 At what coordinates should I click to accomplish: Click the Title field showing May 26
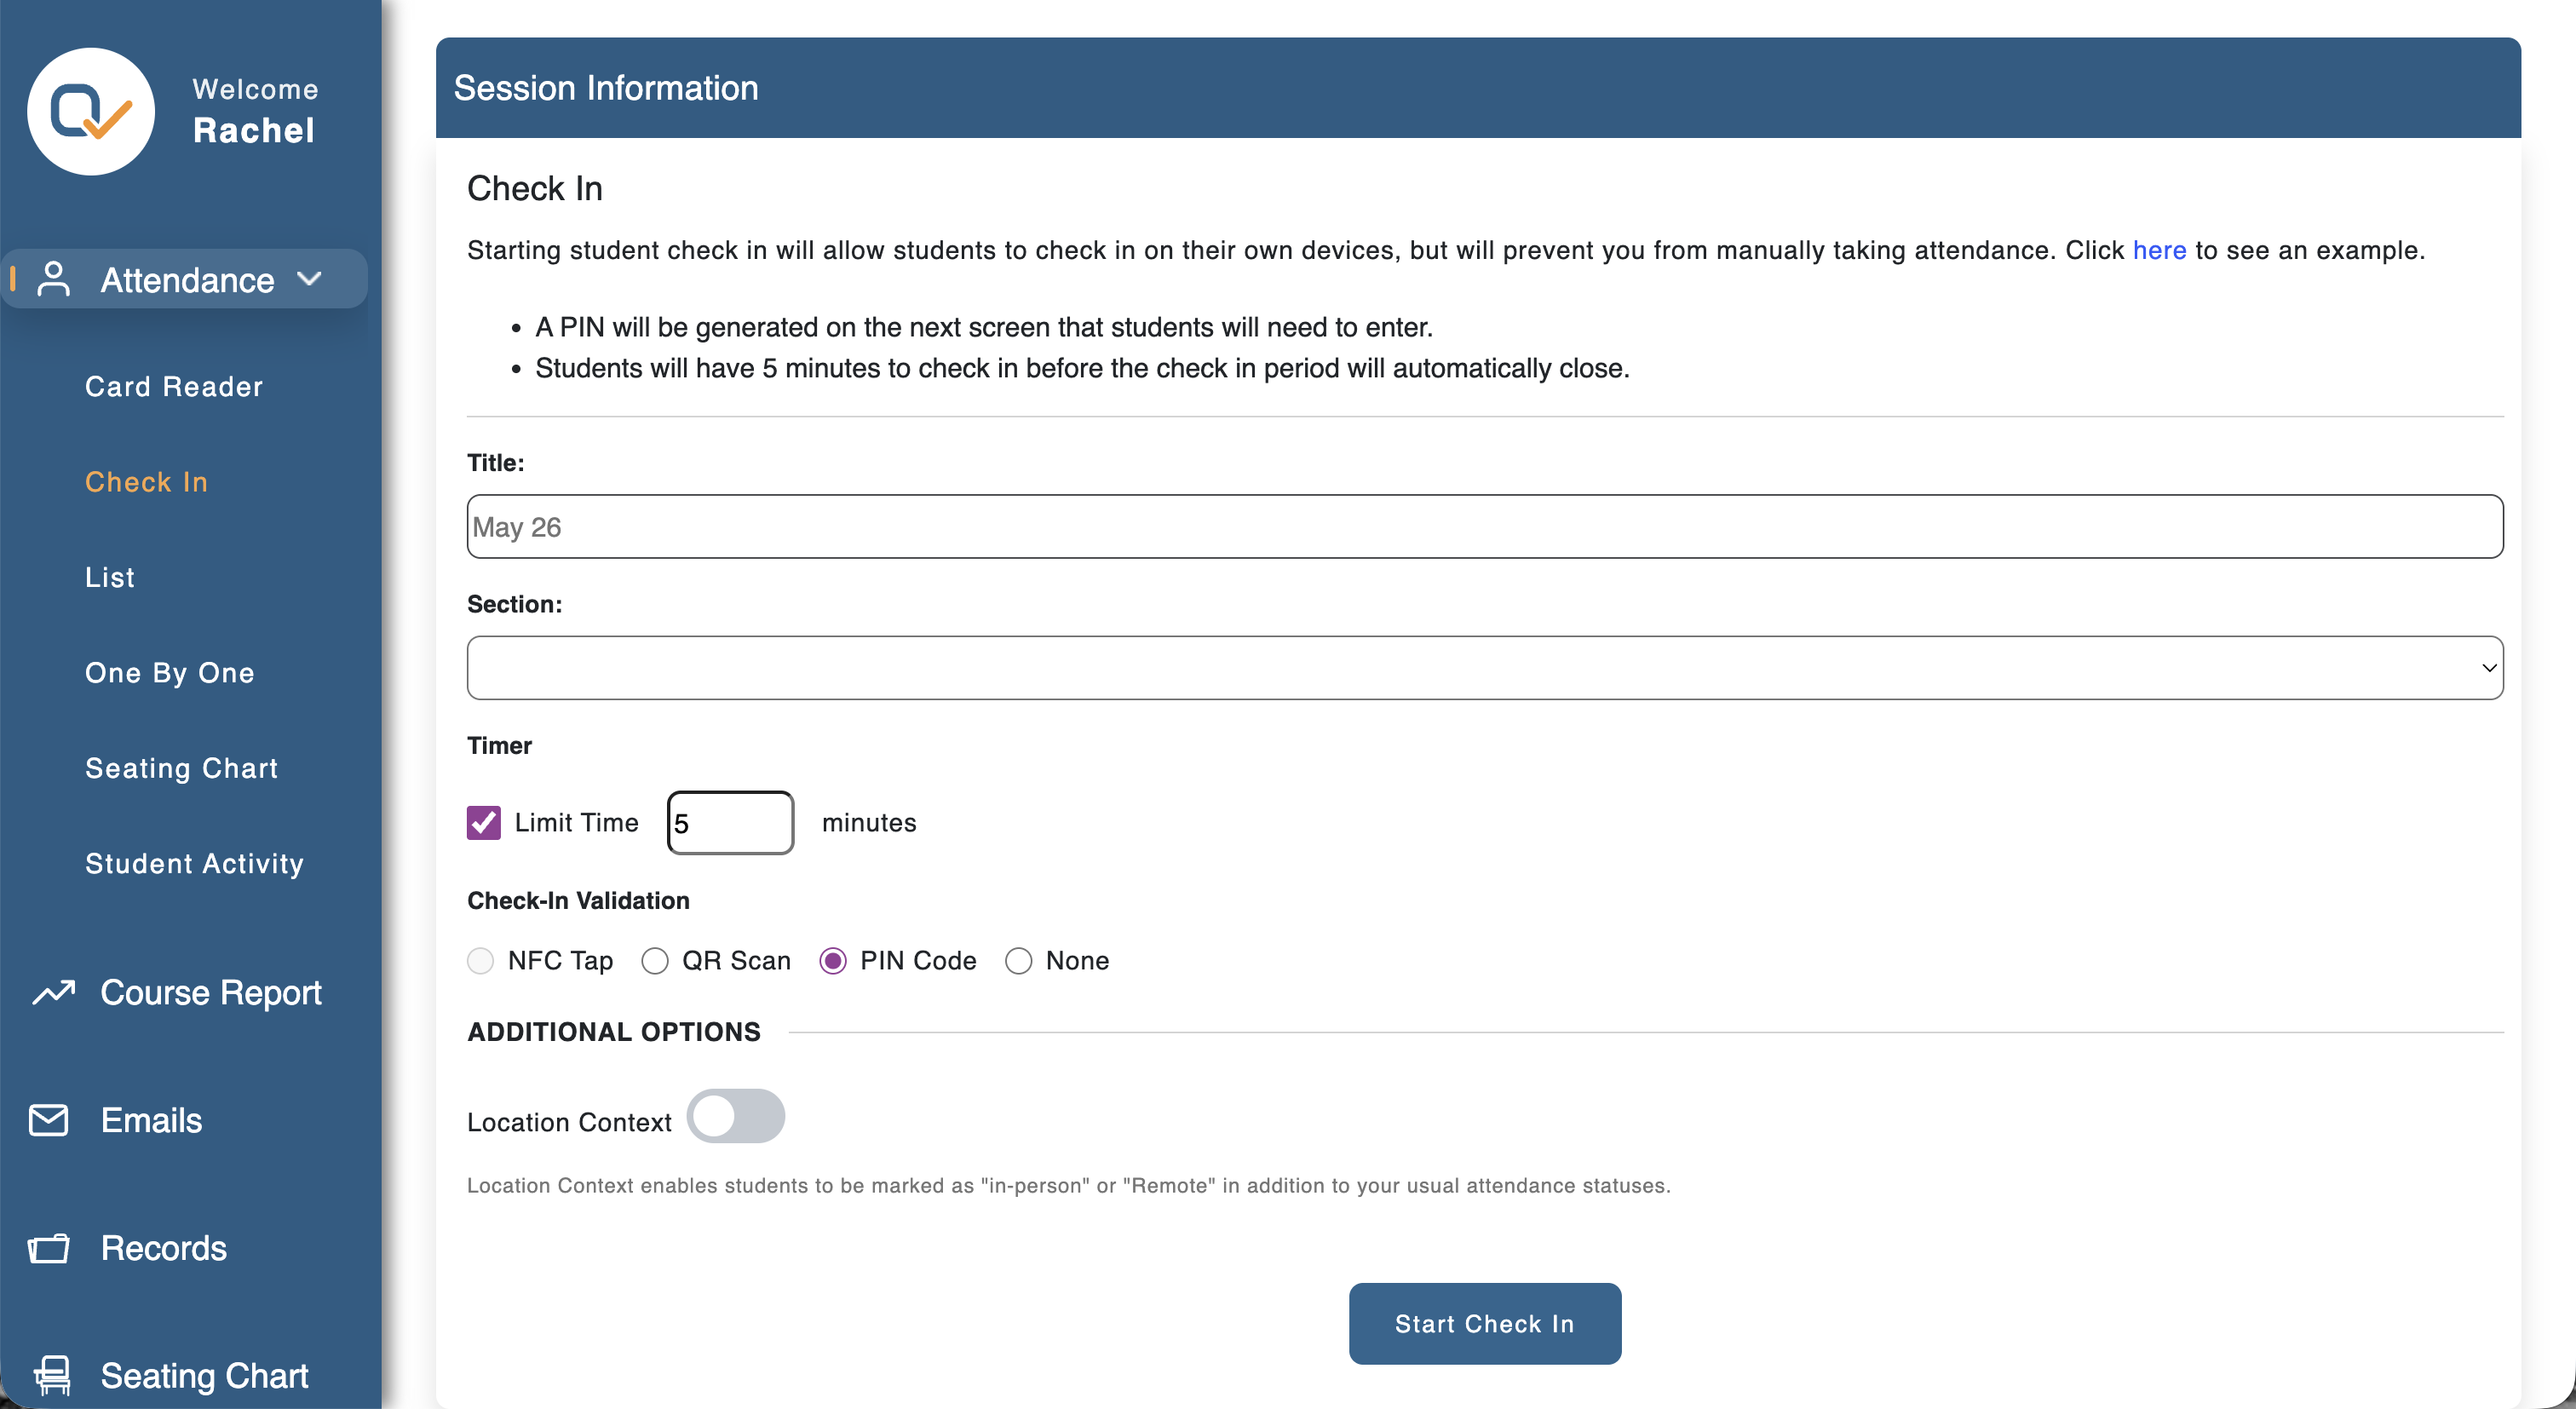(x=1485, y=527)
